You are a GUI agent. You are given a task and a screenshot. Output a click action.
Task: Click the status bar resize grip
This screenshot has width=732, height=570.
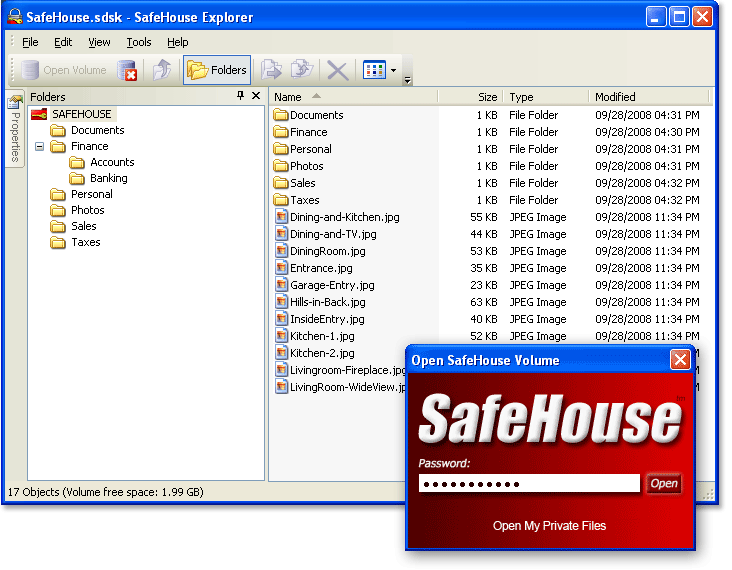click(709, 494)
